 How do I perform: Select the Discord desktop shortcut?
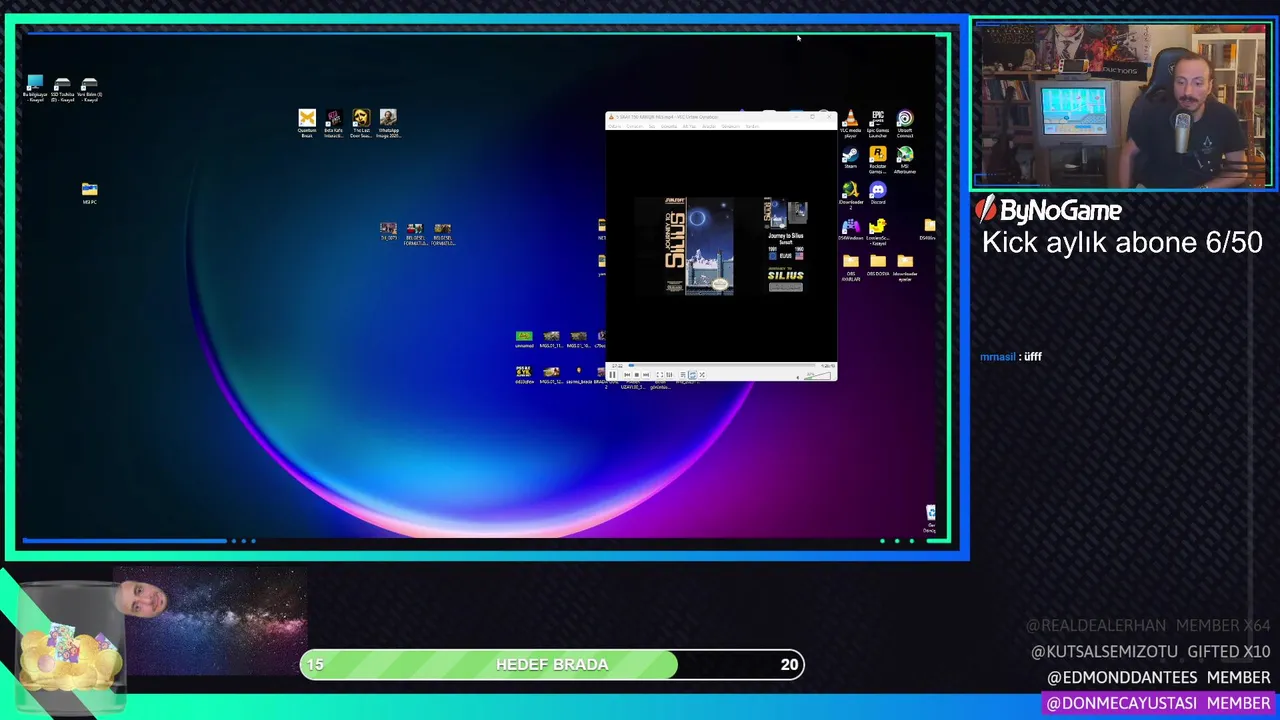pyautogui.click(x=877, y=193)
